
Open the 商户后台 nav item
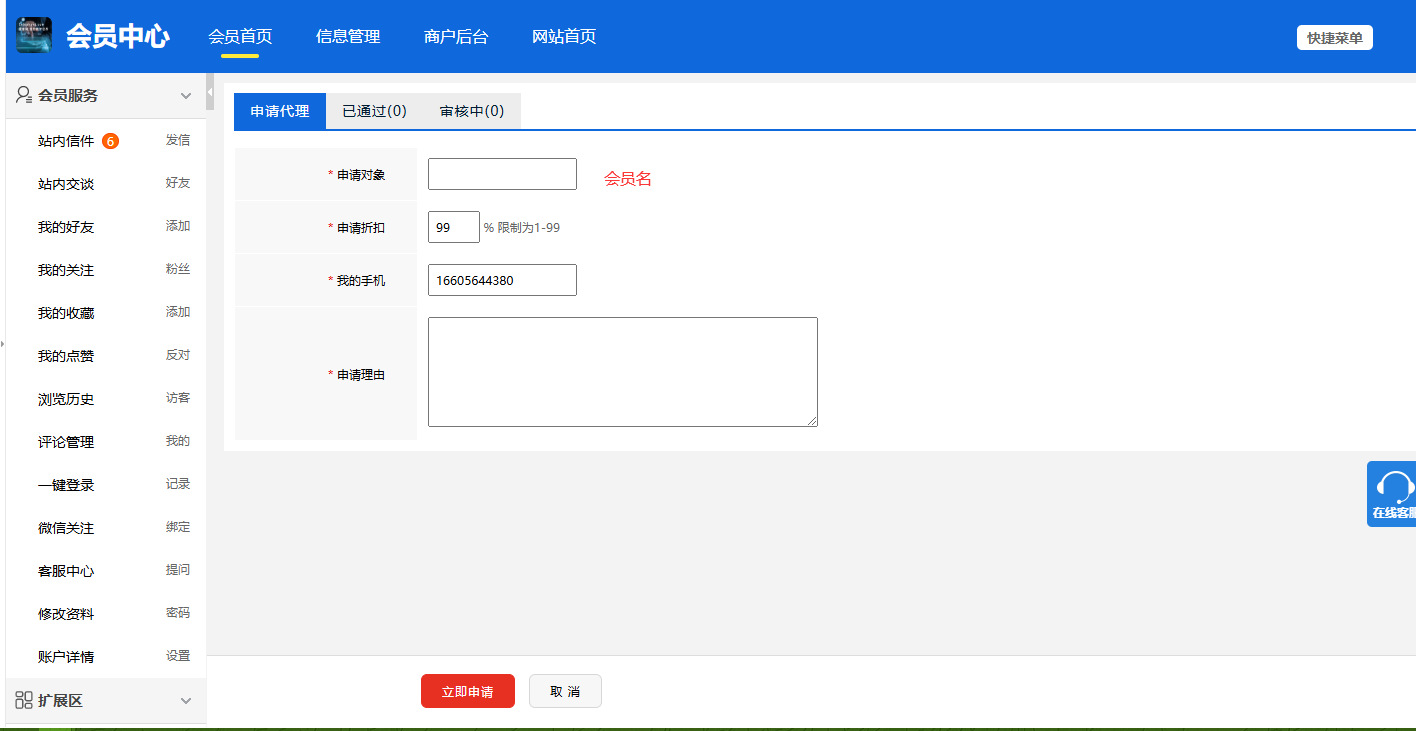point(456,37)
